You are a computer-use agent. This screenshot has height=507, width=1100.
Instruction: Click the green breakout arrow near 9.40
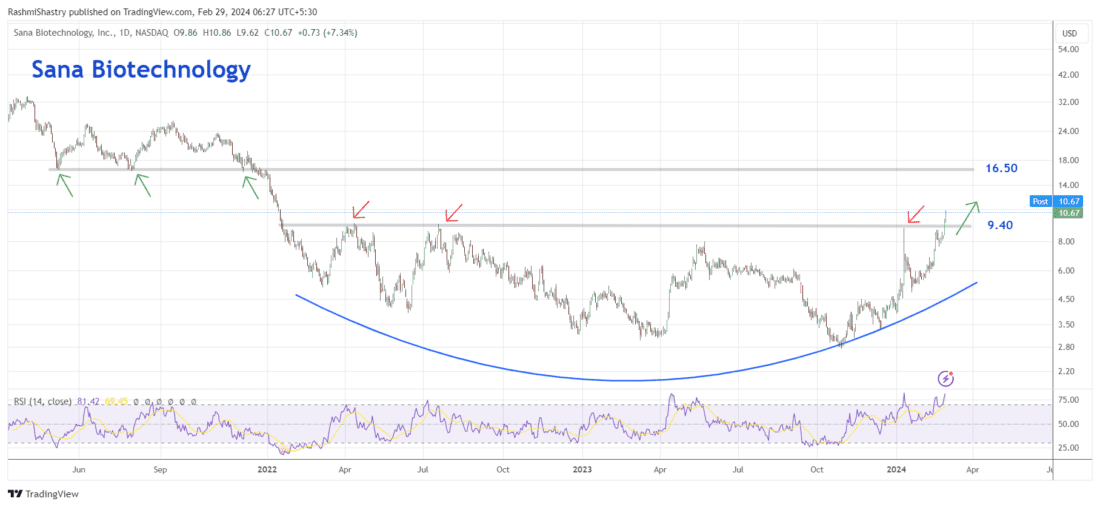966,217
